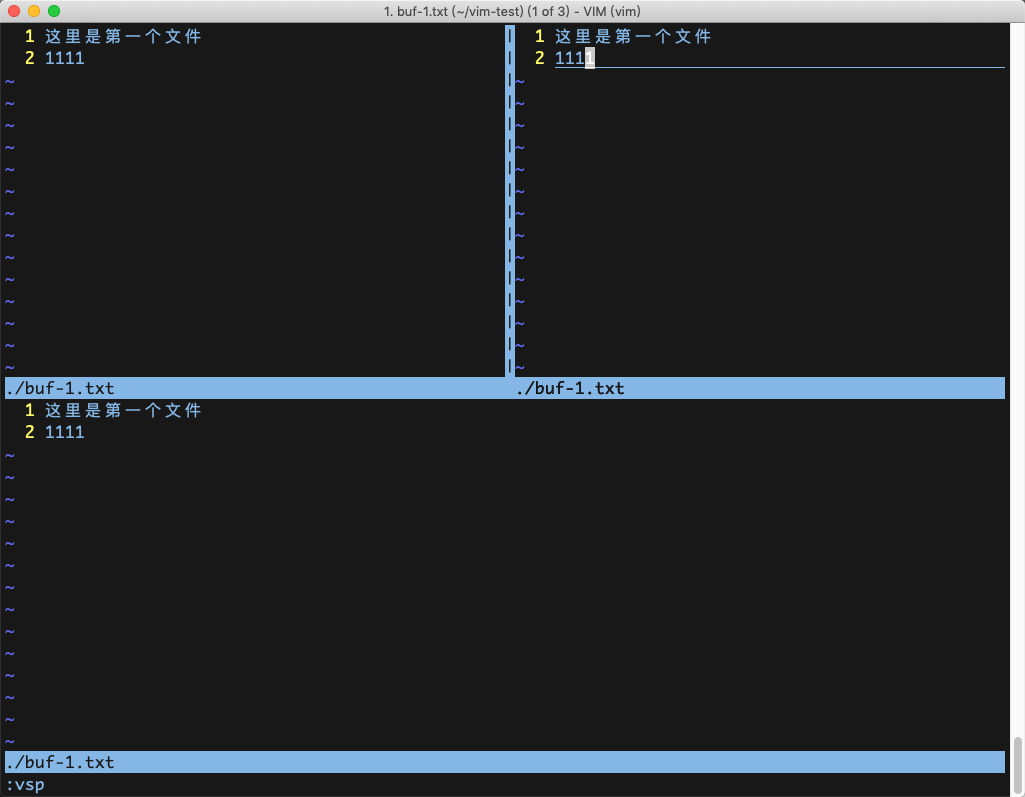Select top-right pane's ./buf-1.txt status line
Screen dimensions: 1025x797
(570, 388)
